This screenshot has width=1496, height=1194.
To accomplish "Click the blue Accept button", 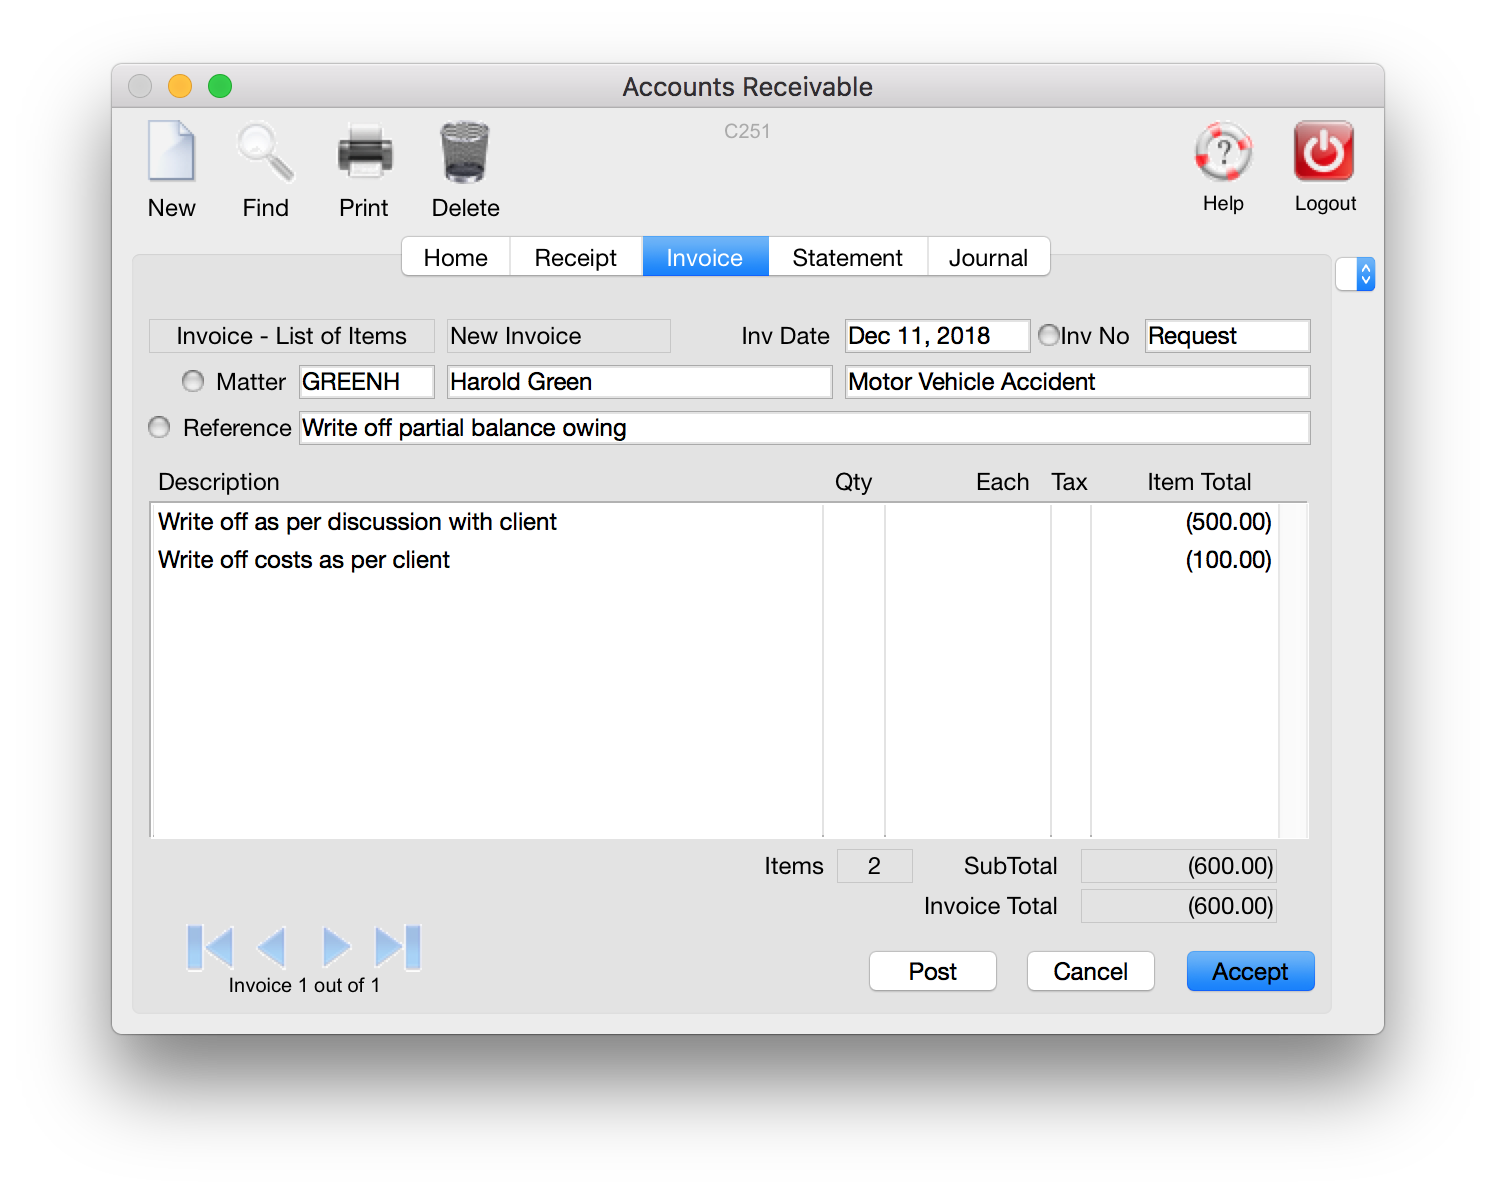I will (1251, 971).
